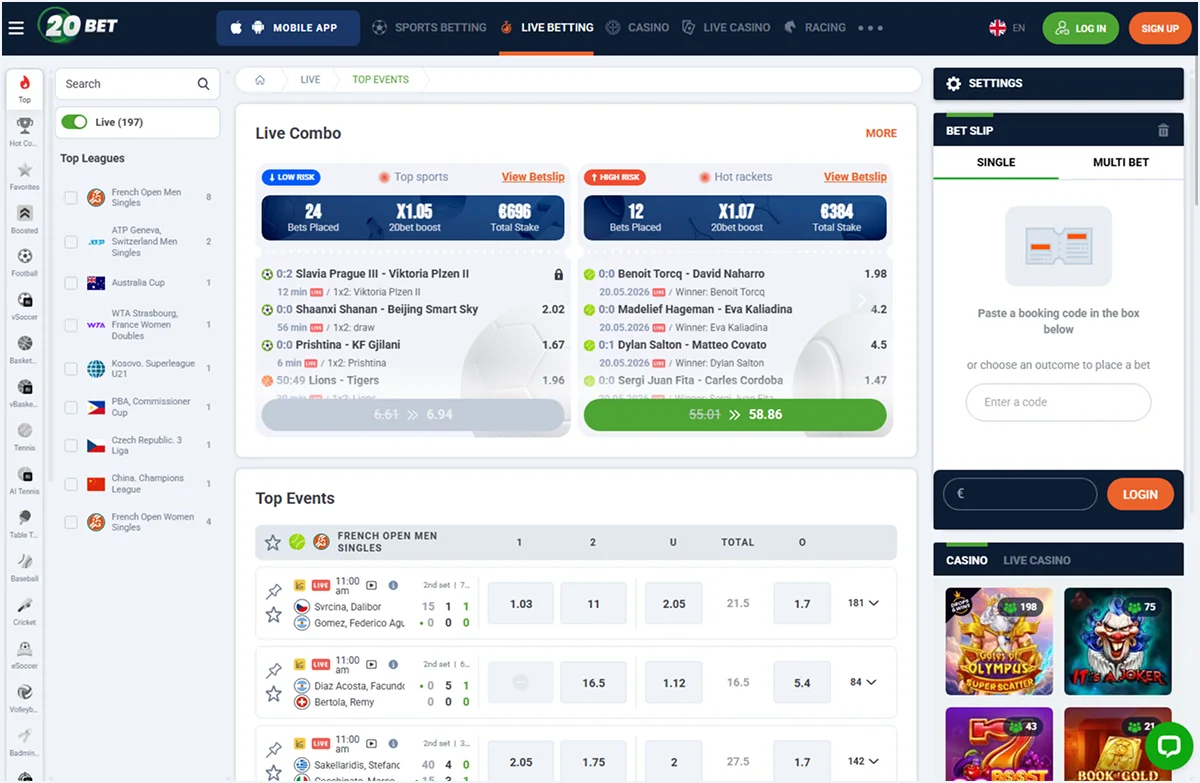Select AI Tennis in the sports sidebar

point(24,480)
